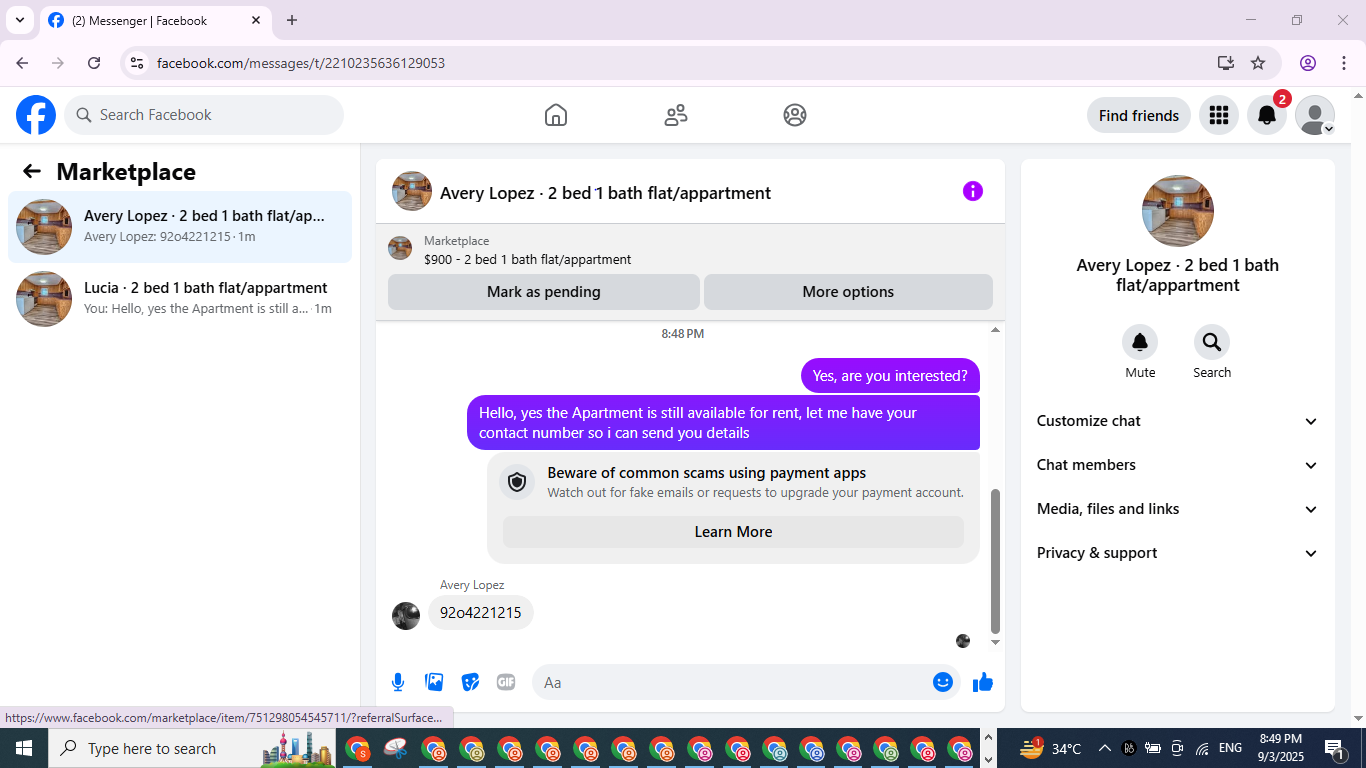The height and width of the screenshot is (768, 1366).
Task: Open the Groups icon in the top navigation
Action: 795,115
